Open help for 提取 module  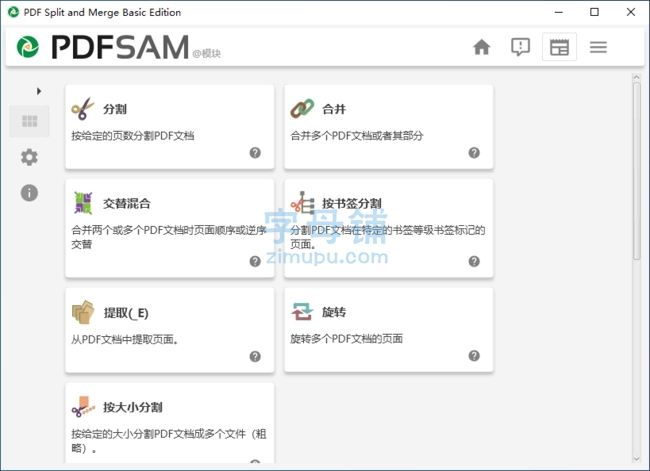point(255,356)
